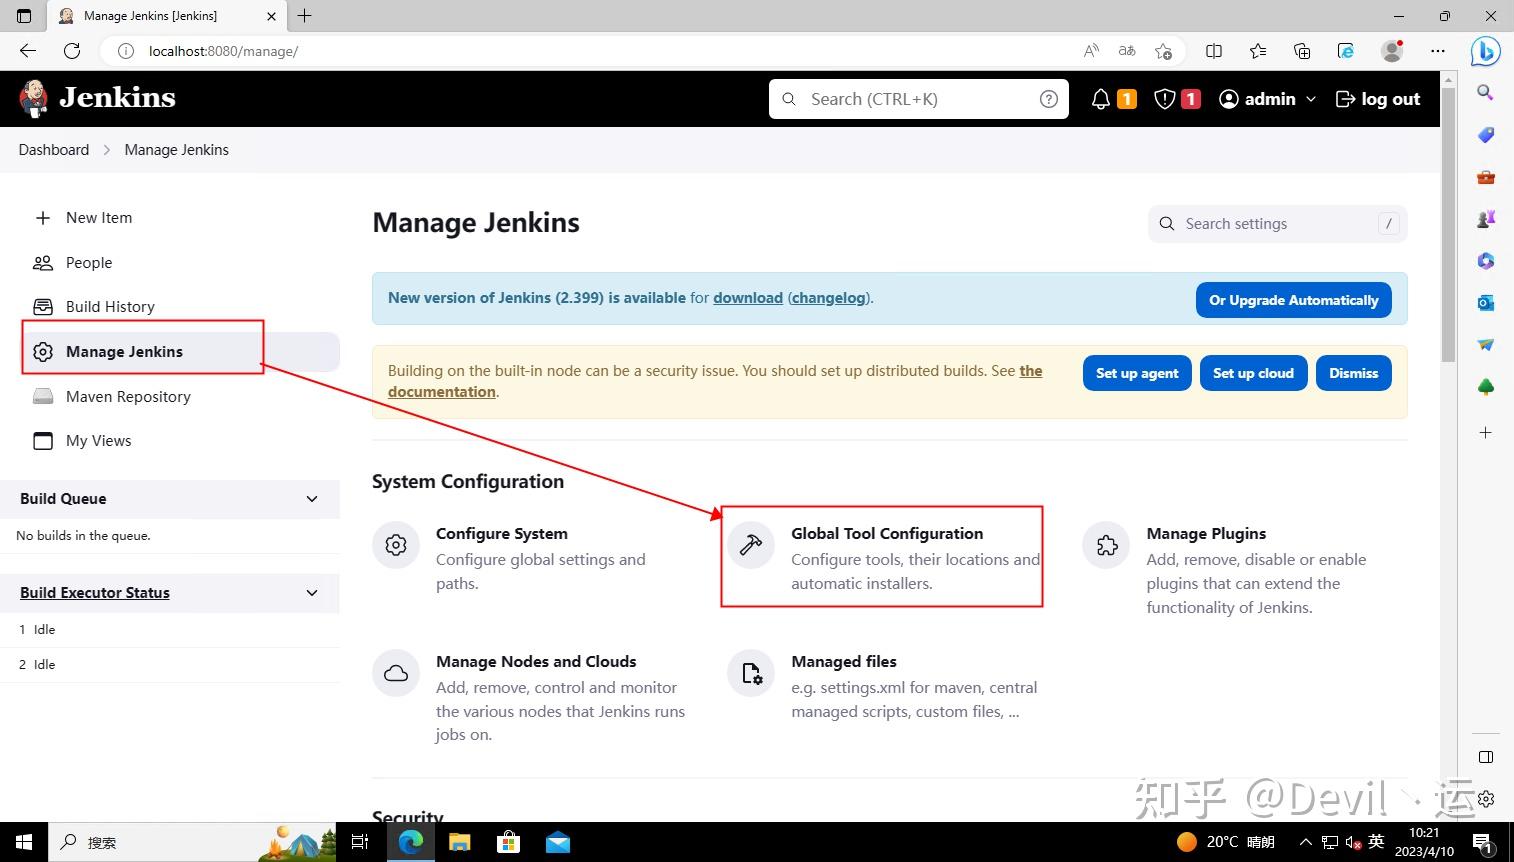Collapse the Build Queue panel
Screen dimensions: 1514x862
pos(312,499)
